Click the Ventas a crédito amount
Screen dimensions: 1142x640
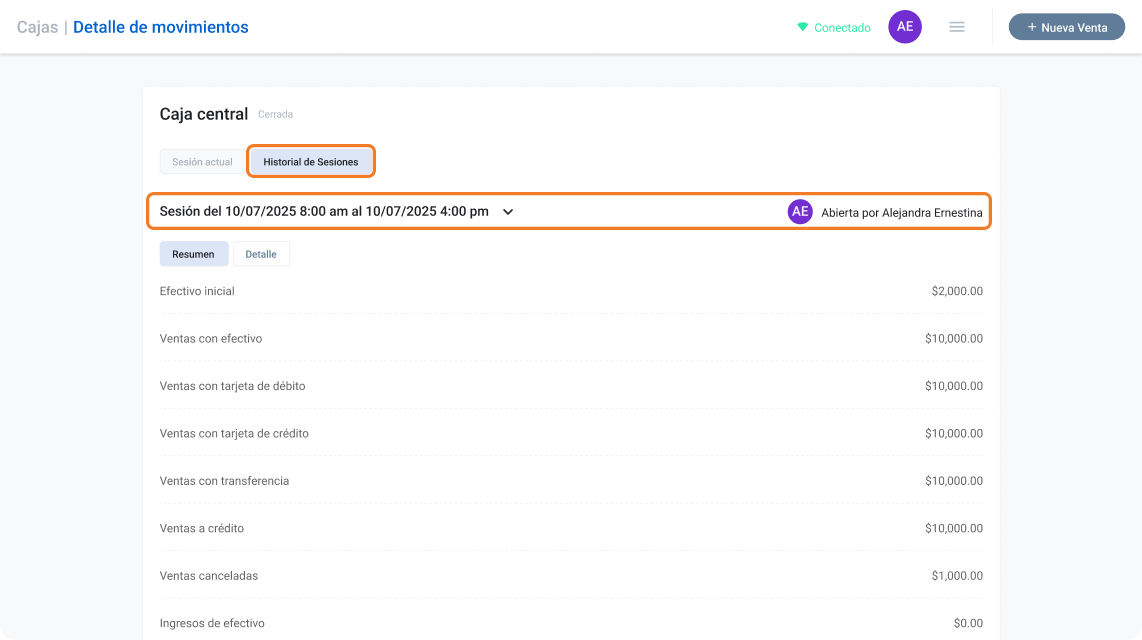pyautogui.click(x=954, y=529)
